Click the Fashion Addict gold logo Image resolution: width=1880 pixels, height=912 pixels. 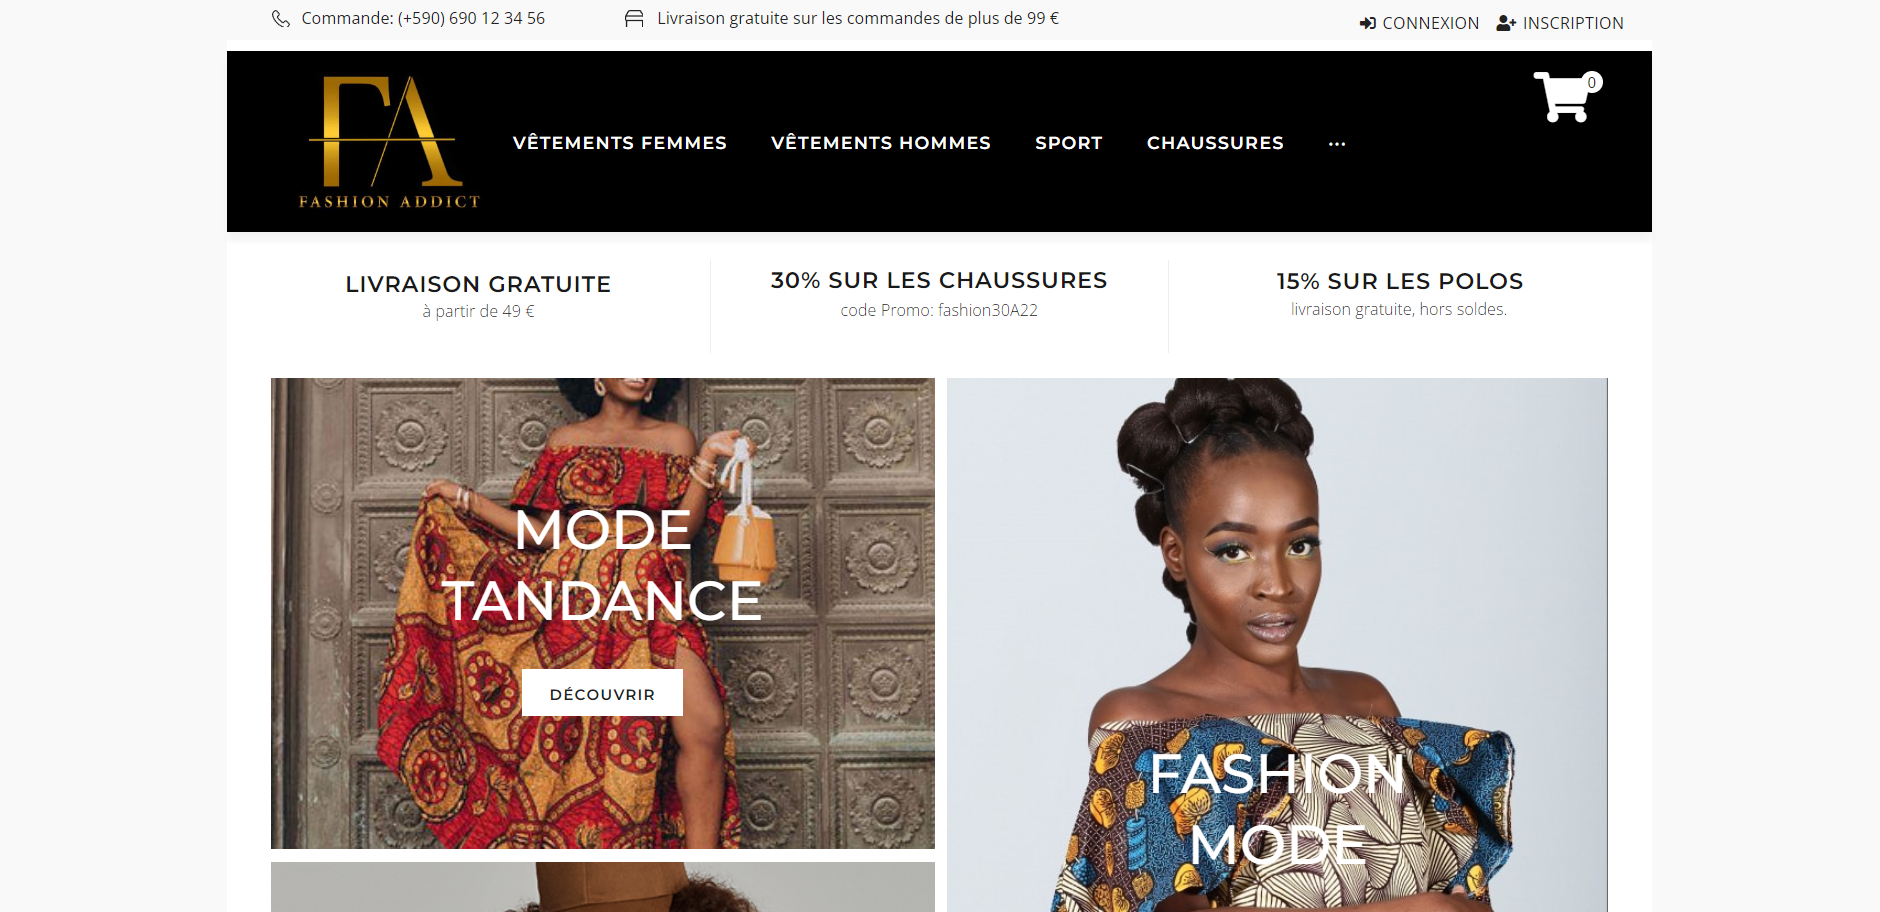[x=389, y=142]
